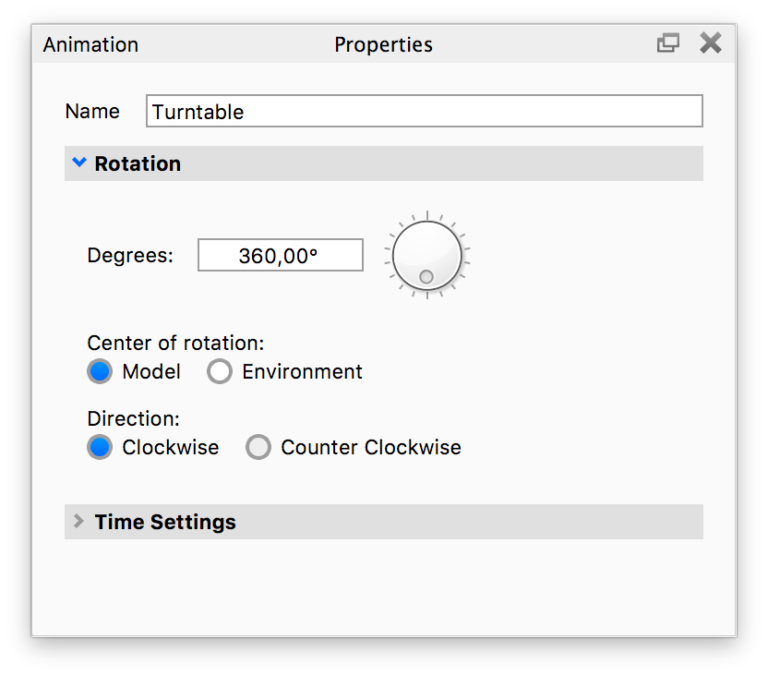
Task: Click the Animation title label
Action: 91,45
